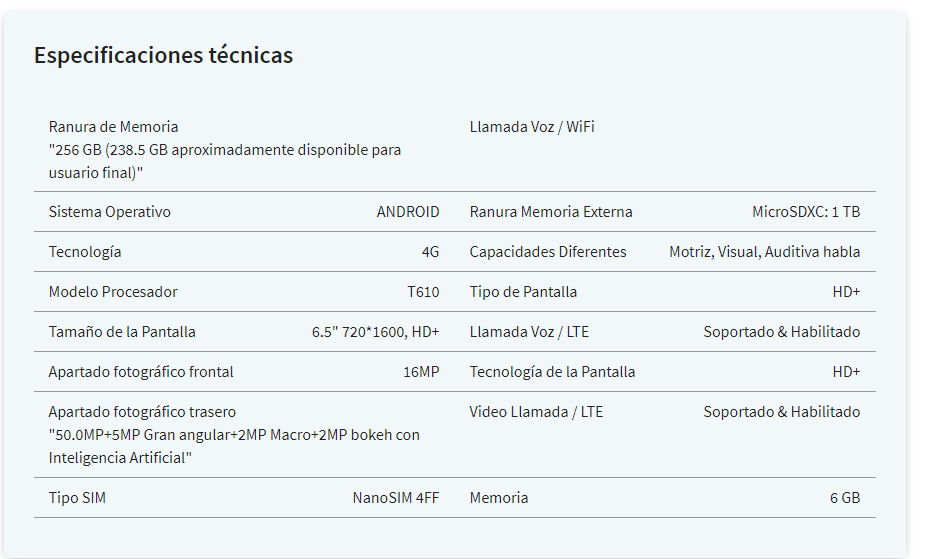Screen dimensions: 928x559
Task: Click the 256 GB storage description text
Action: click(x=225, y=161)
